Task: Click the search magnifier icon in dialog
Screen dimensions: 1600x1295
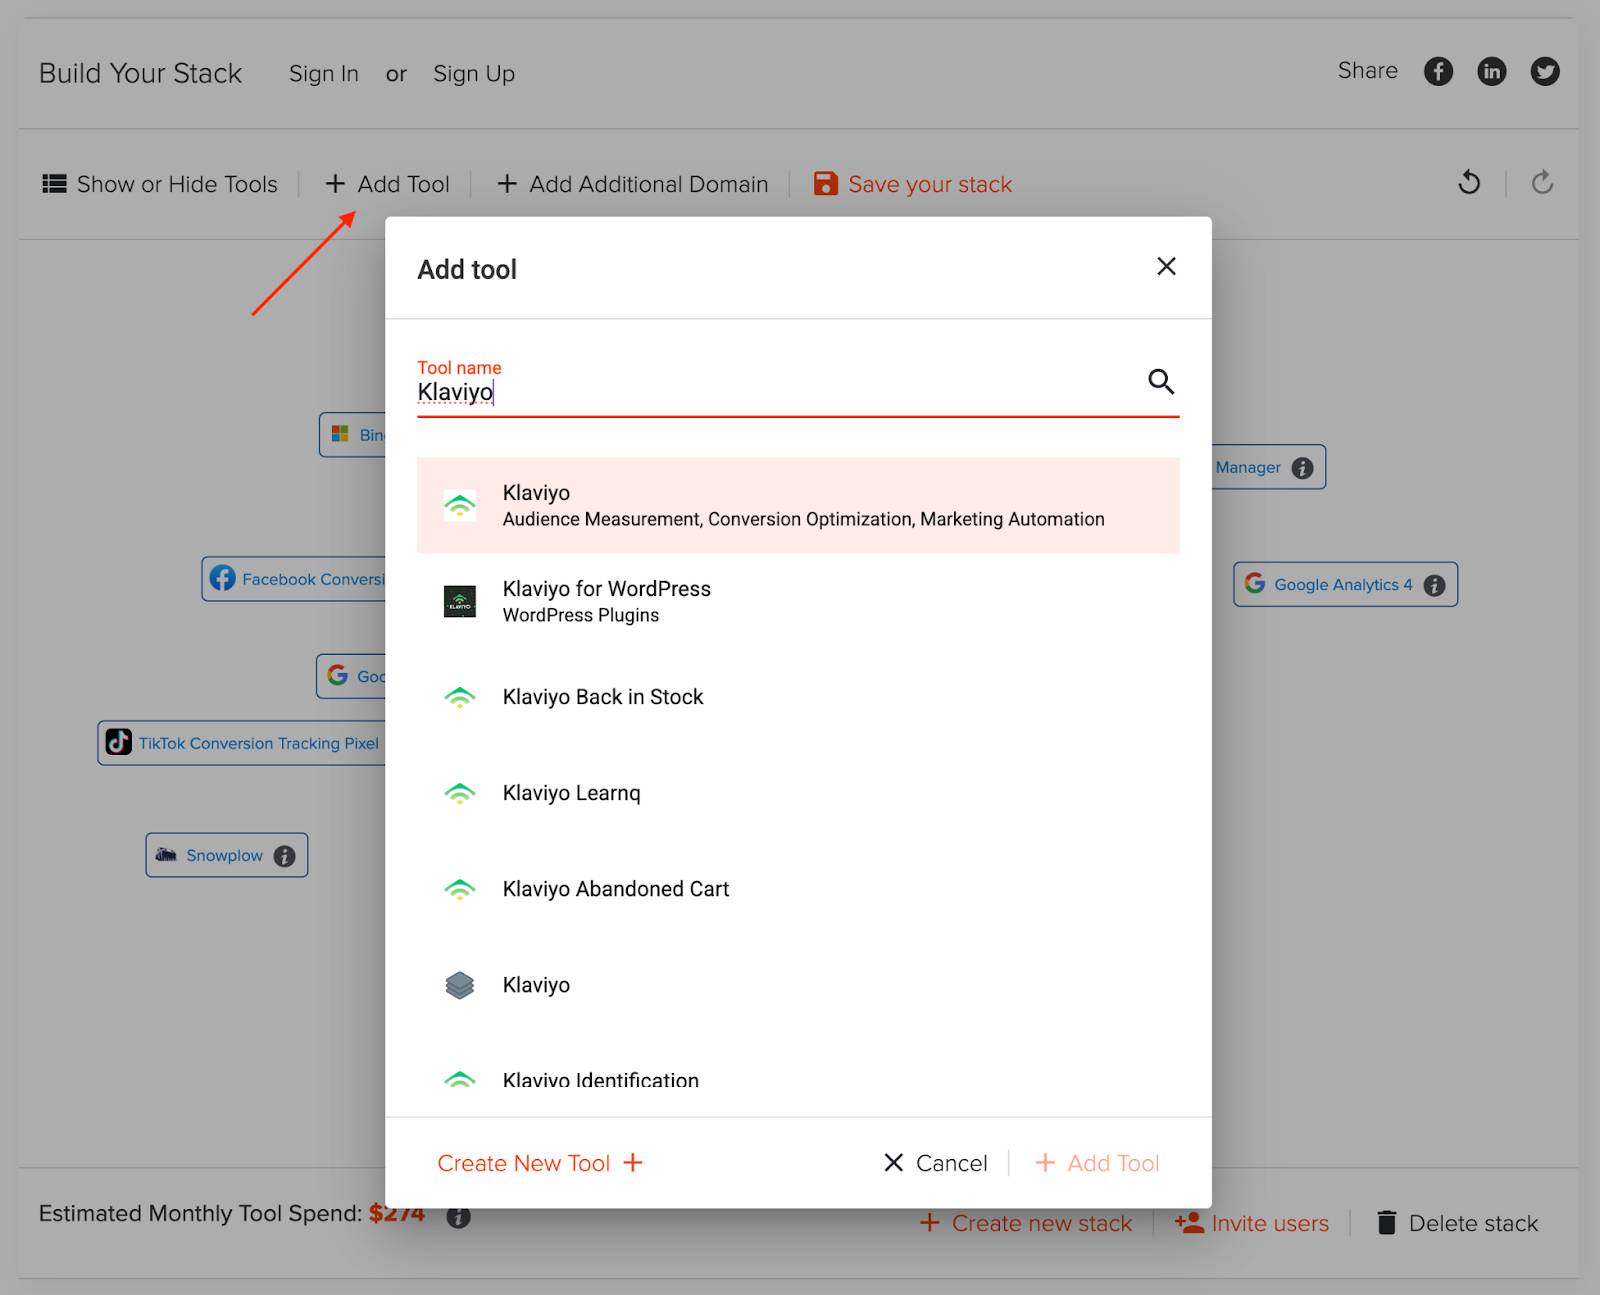Action: (1160, 381)
